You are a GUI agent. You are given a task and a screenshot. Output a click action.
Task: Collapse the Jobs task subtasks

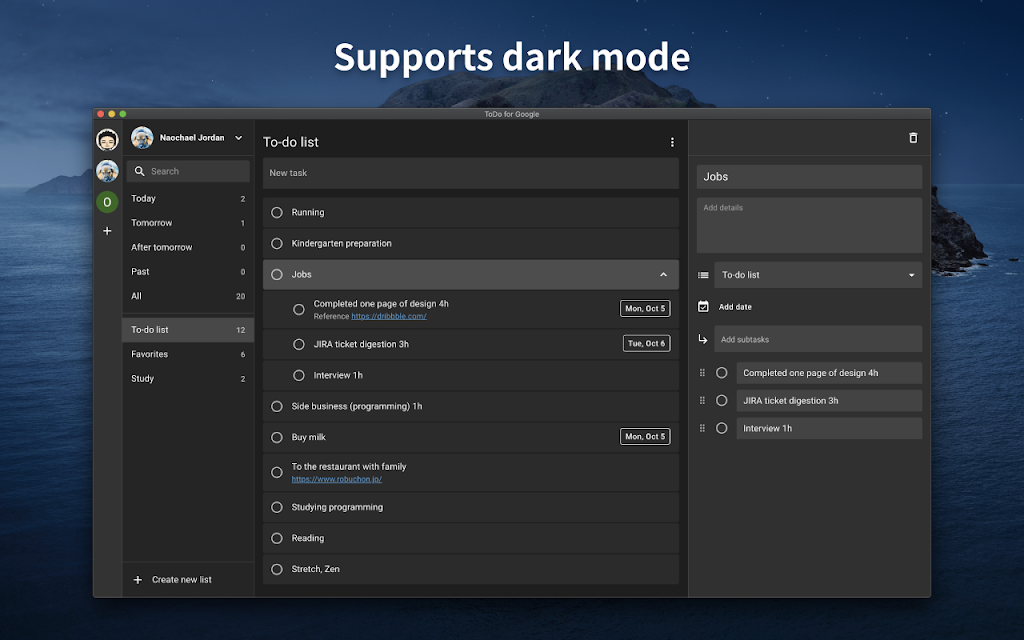coord(664,275)
